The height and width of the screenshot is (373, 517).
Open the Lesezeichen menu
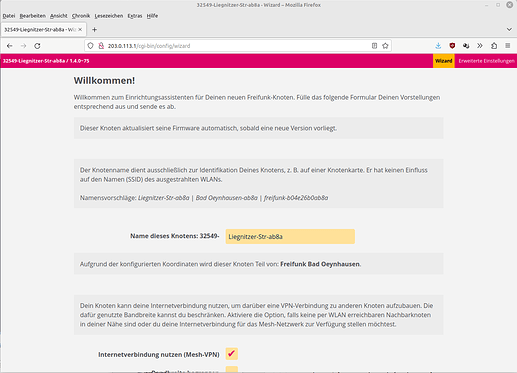pyautogui.click(x=109, y=16)
